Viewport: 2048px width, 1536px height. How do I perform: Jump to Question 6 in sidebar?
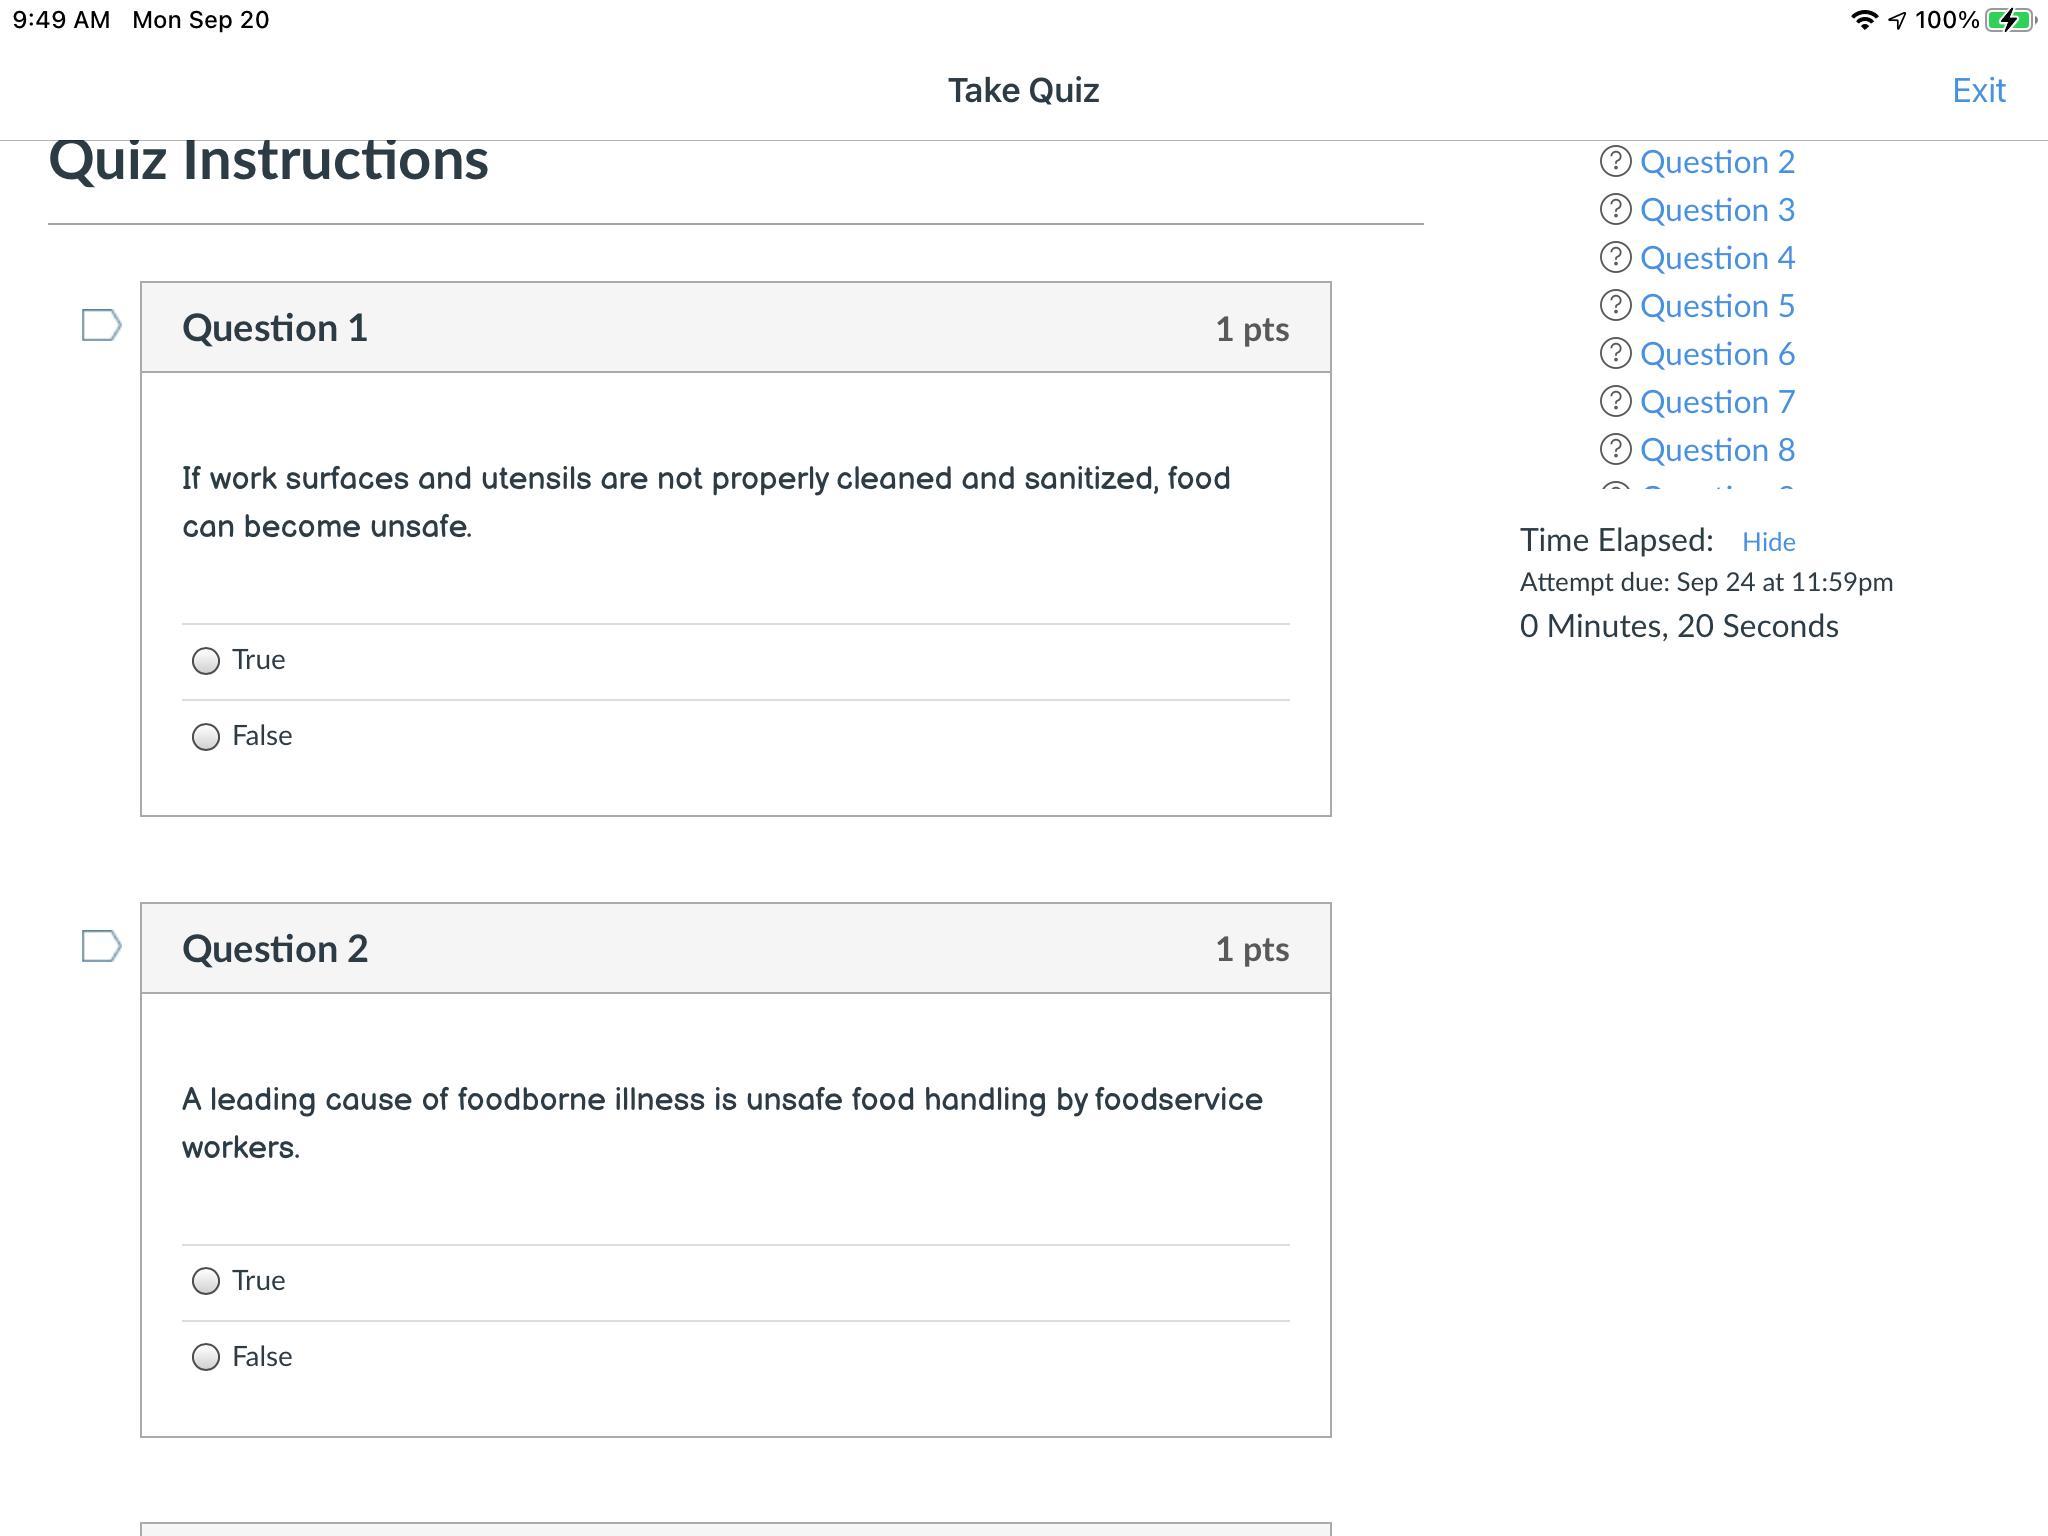[x=1717, y=354]
